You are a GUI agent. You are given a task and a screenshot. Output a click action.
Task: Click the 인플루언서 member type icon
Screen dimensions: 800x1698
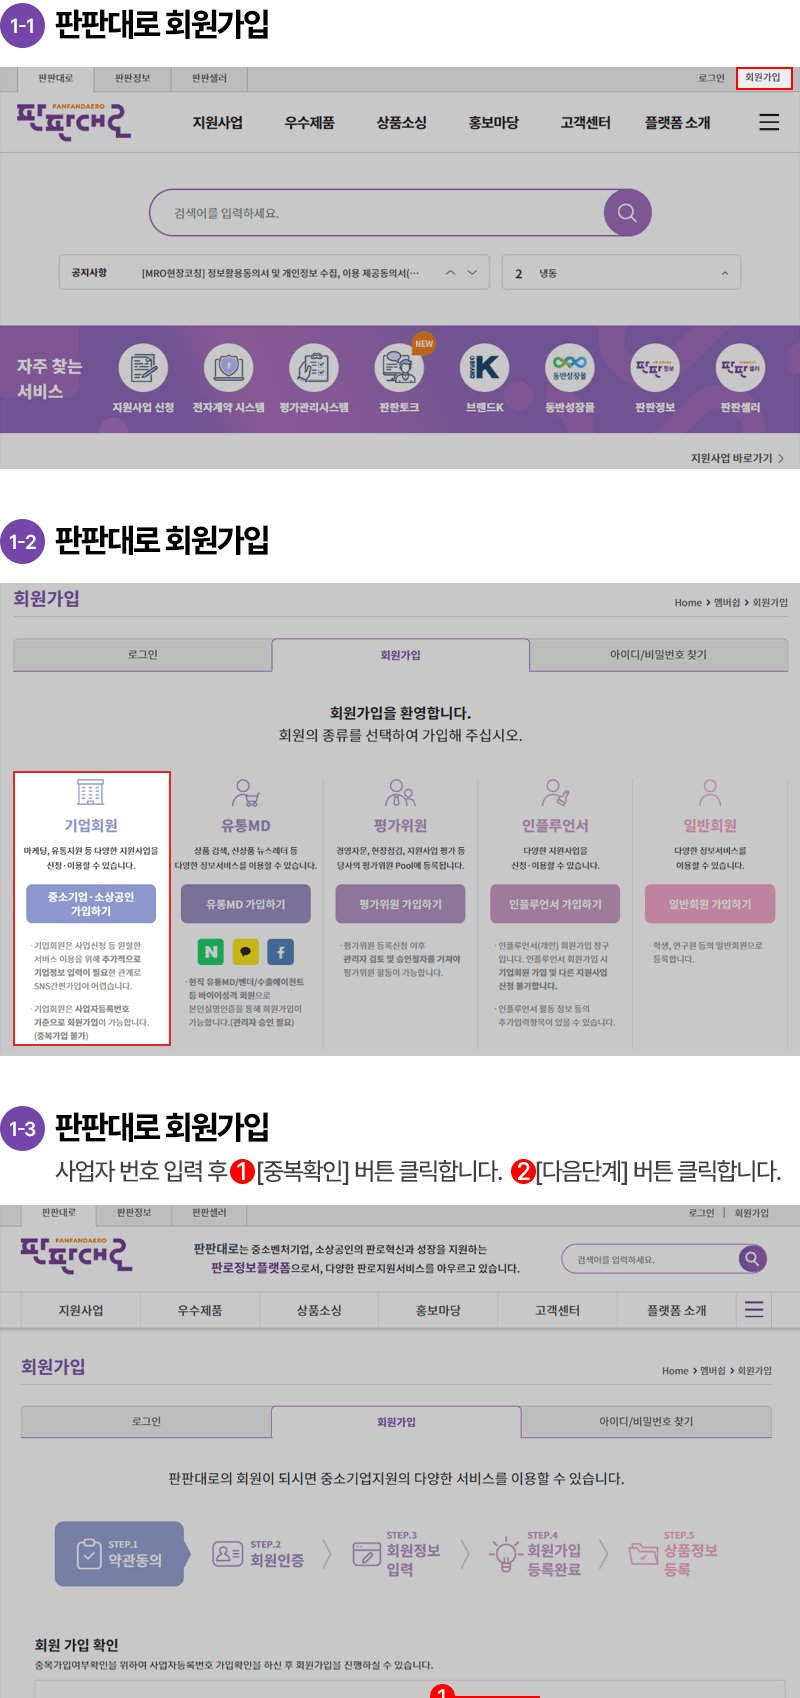click(556, 793)
